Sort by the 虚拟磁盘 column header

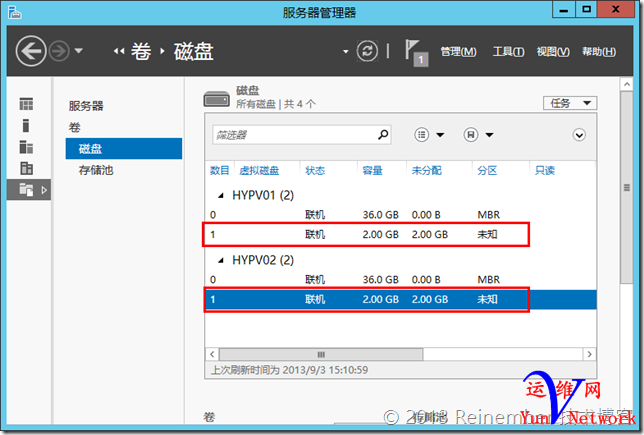click(x=259, y=170)
